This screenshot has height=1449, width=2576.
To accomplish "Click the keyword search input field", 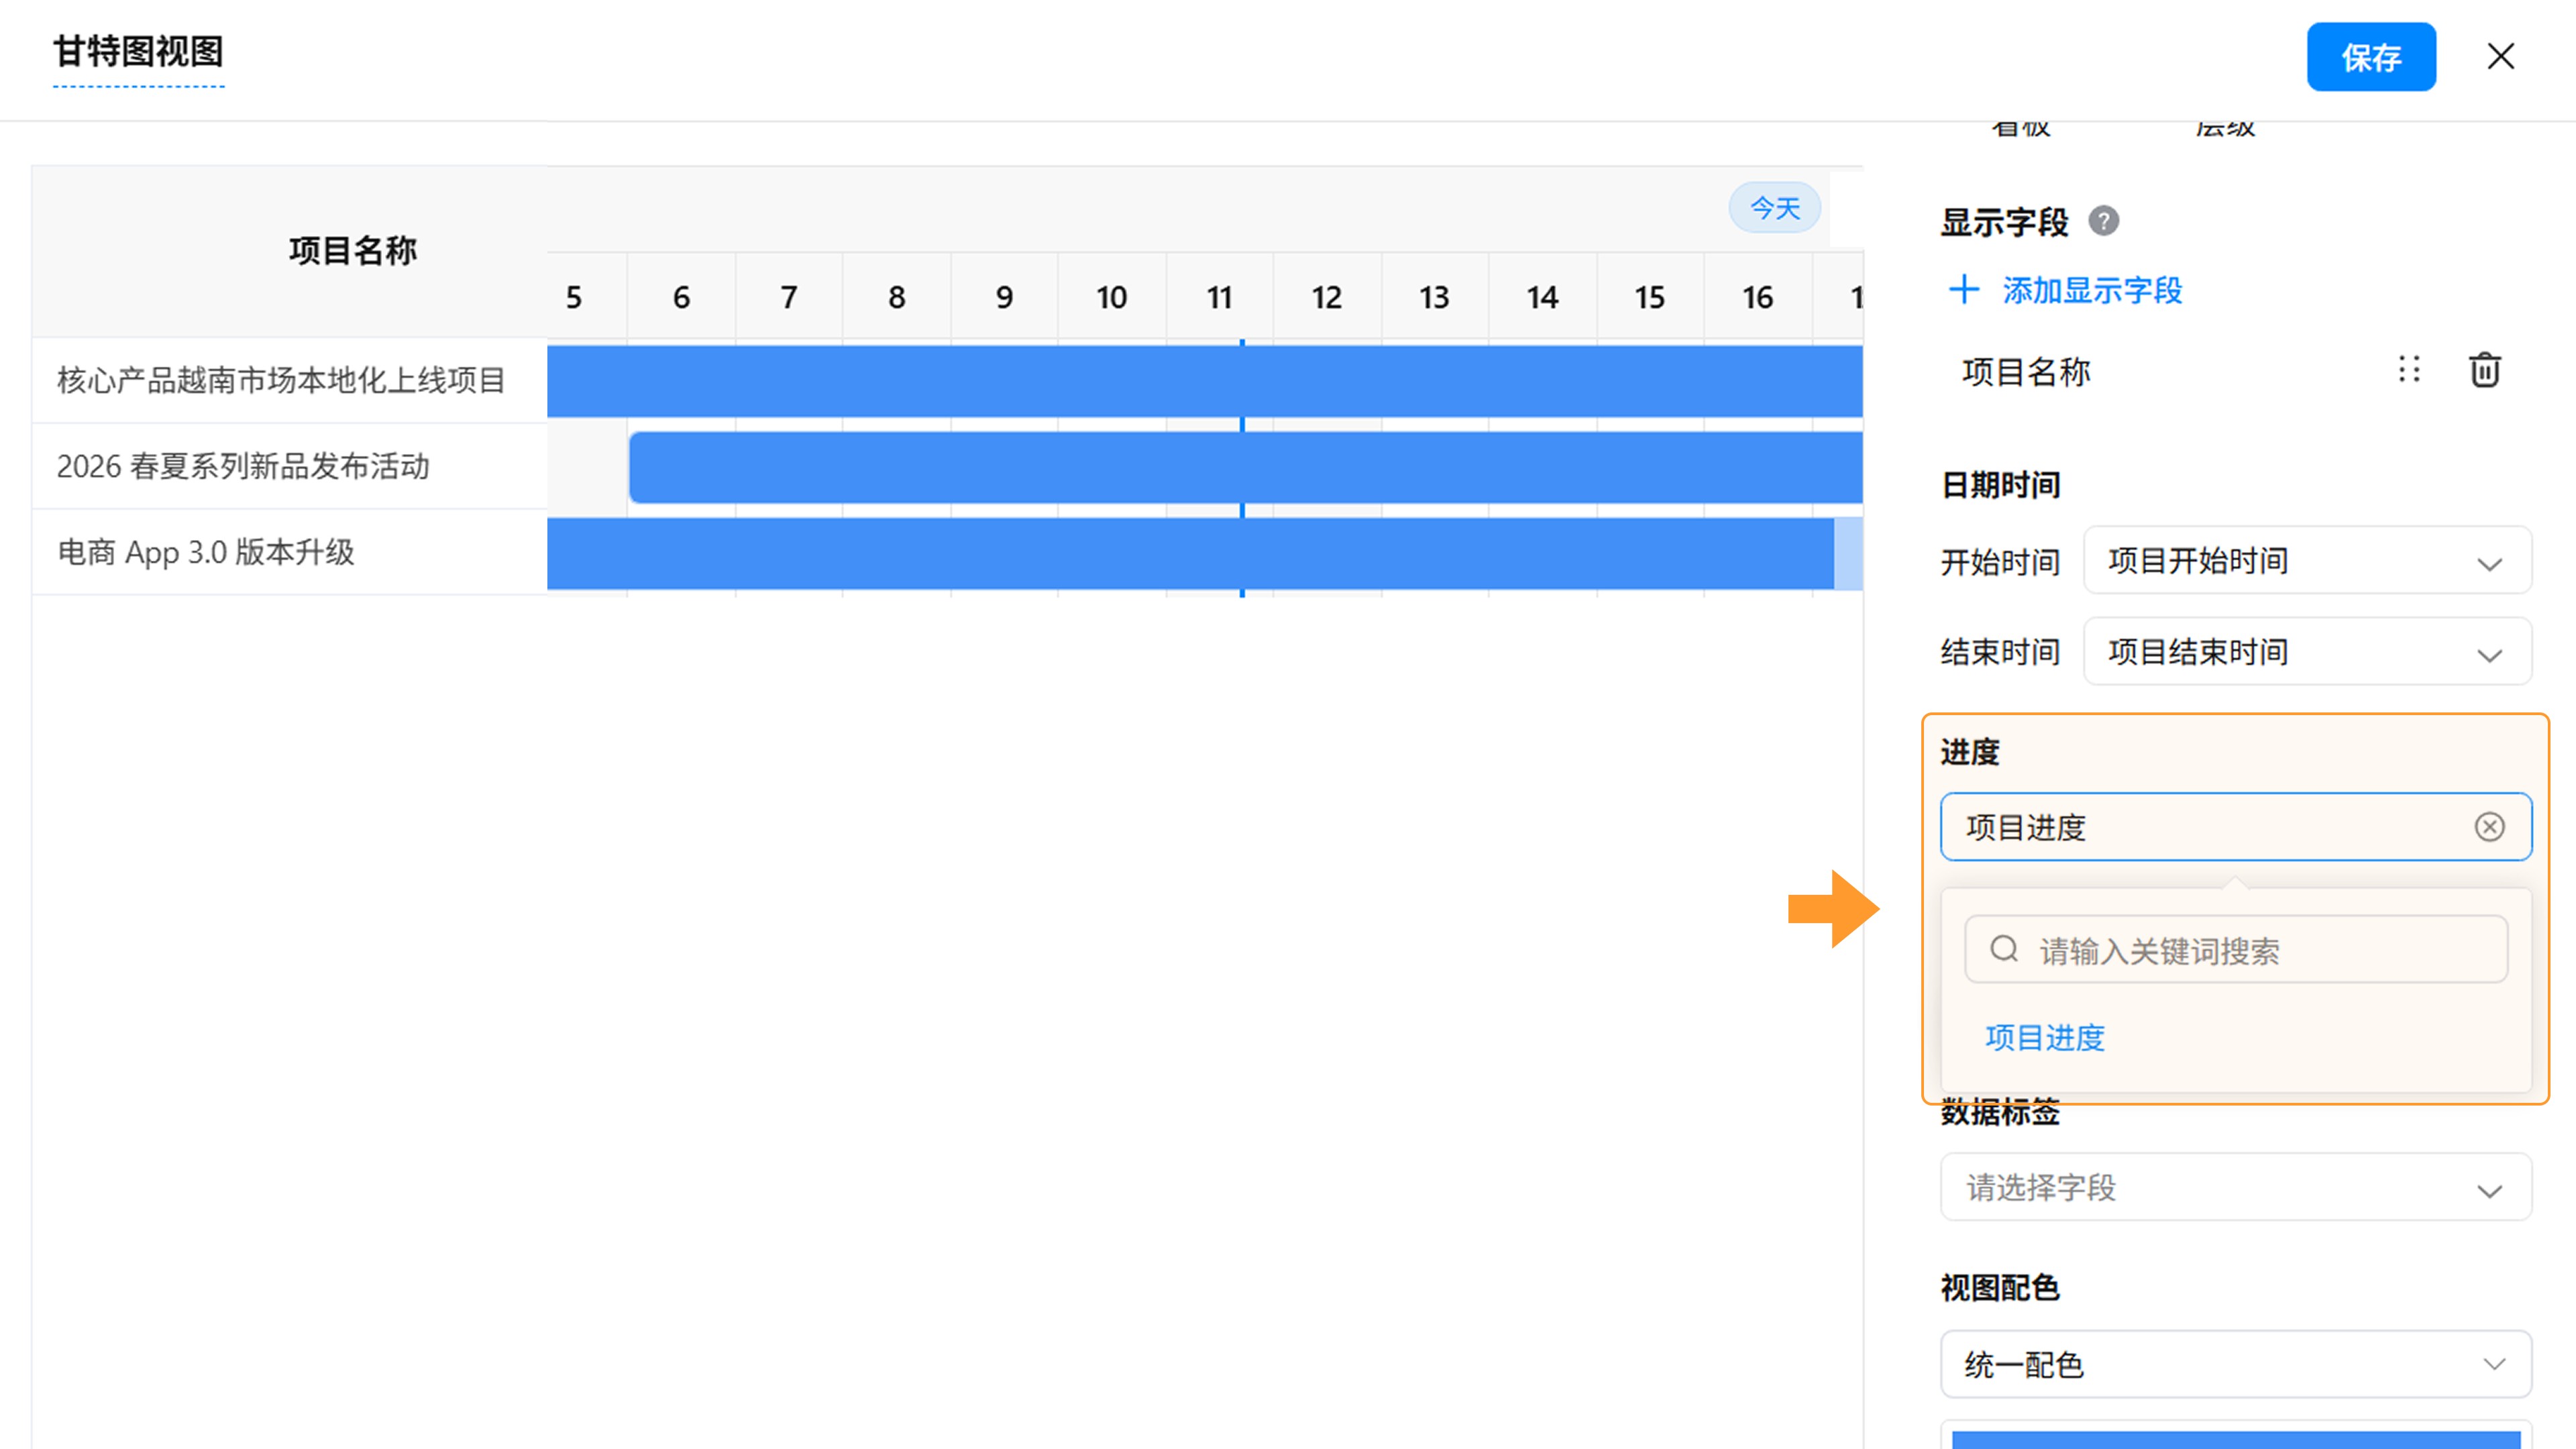I will click(x=2260, y=950).
